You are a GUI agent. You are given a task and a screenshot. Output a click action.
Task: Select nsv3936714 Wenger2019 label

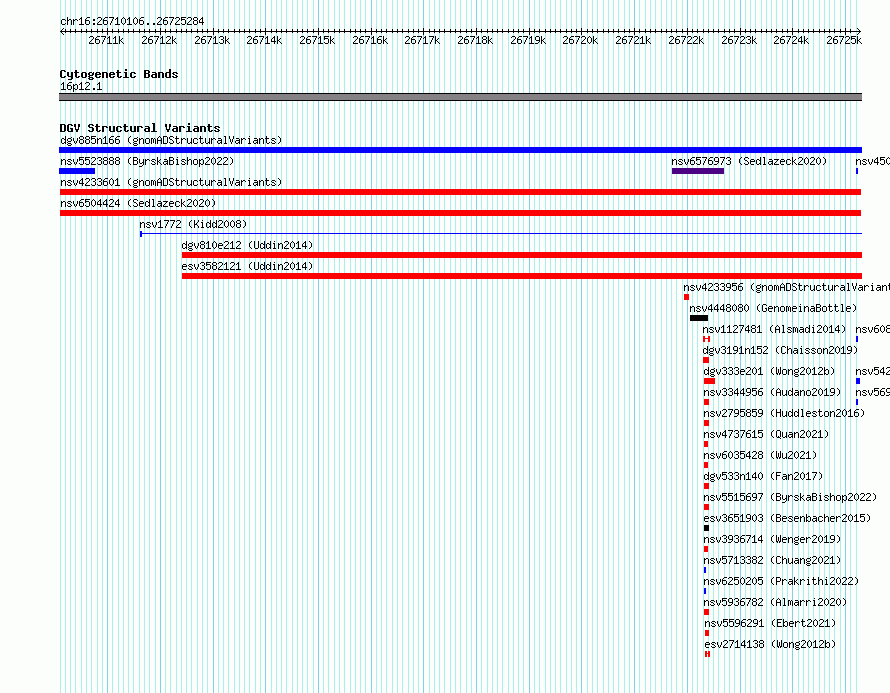(x=772, y=539)
